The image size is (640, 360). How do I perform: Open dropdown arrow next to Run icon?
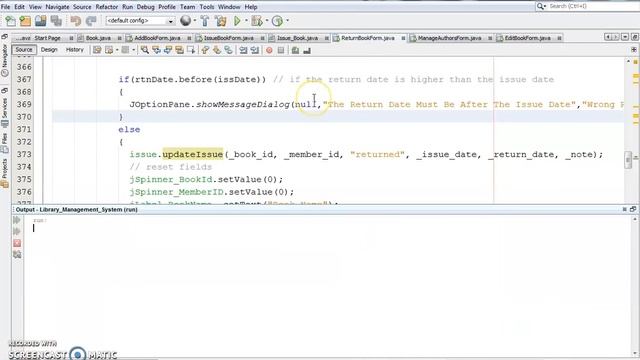tap(246, 20)
